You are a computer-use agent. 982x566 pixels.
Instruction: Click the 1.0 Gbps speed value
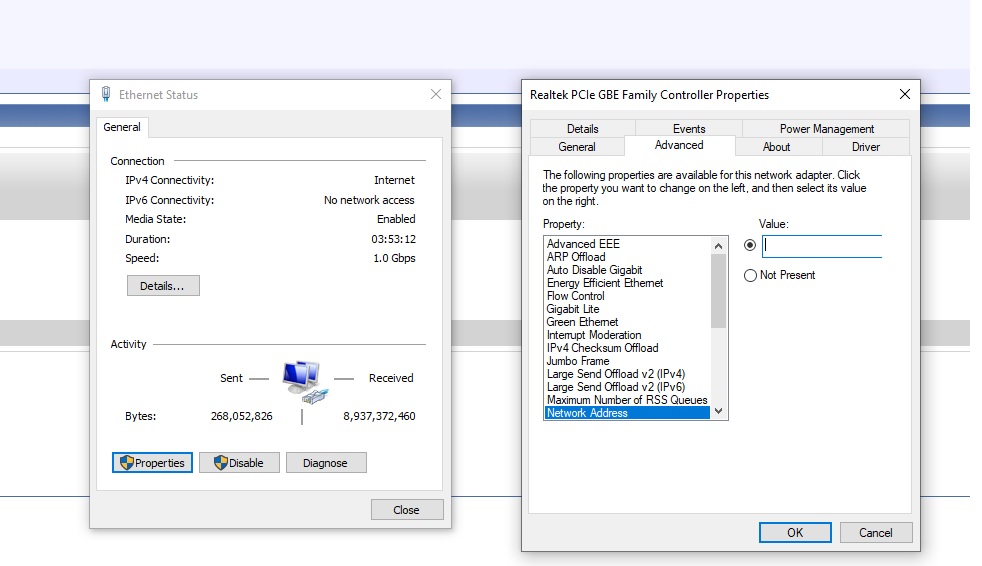394,258
